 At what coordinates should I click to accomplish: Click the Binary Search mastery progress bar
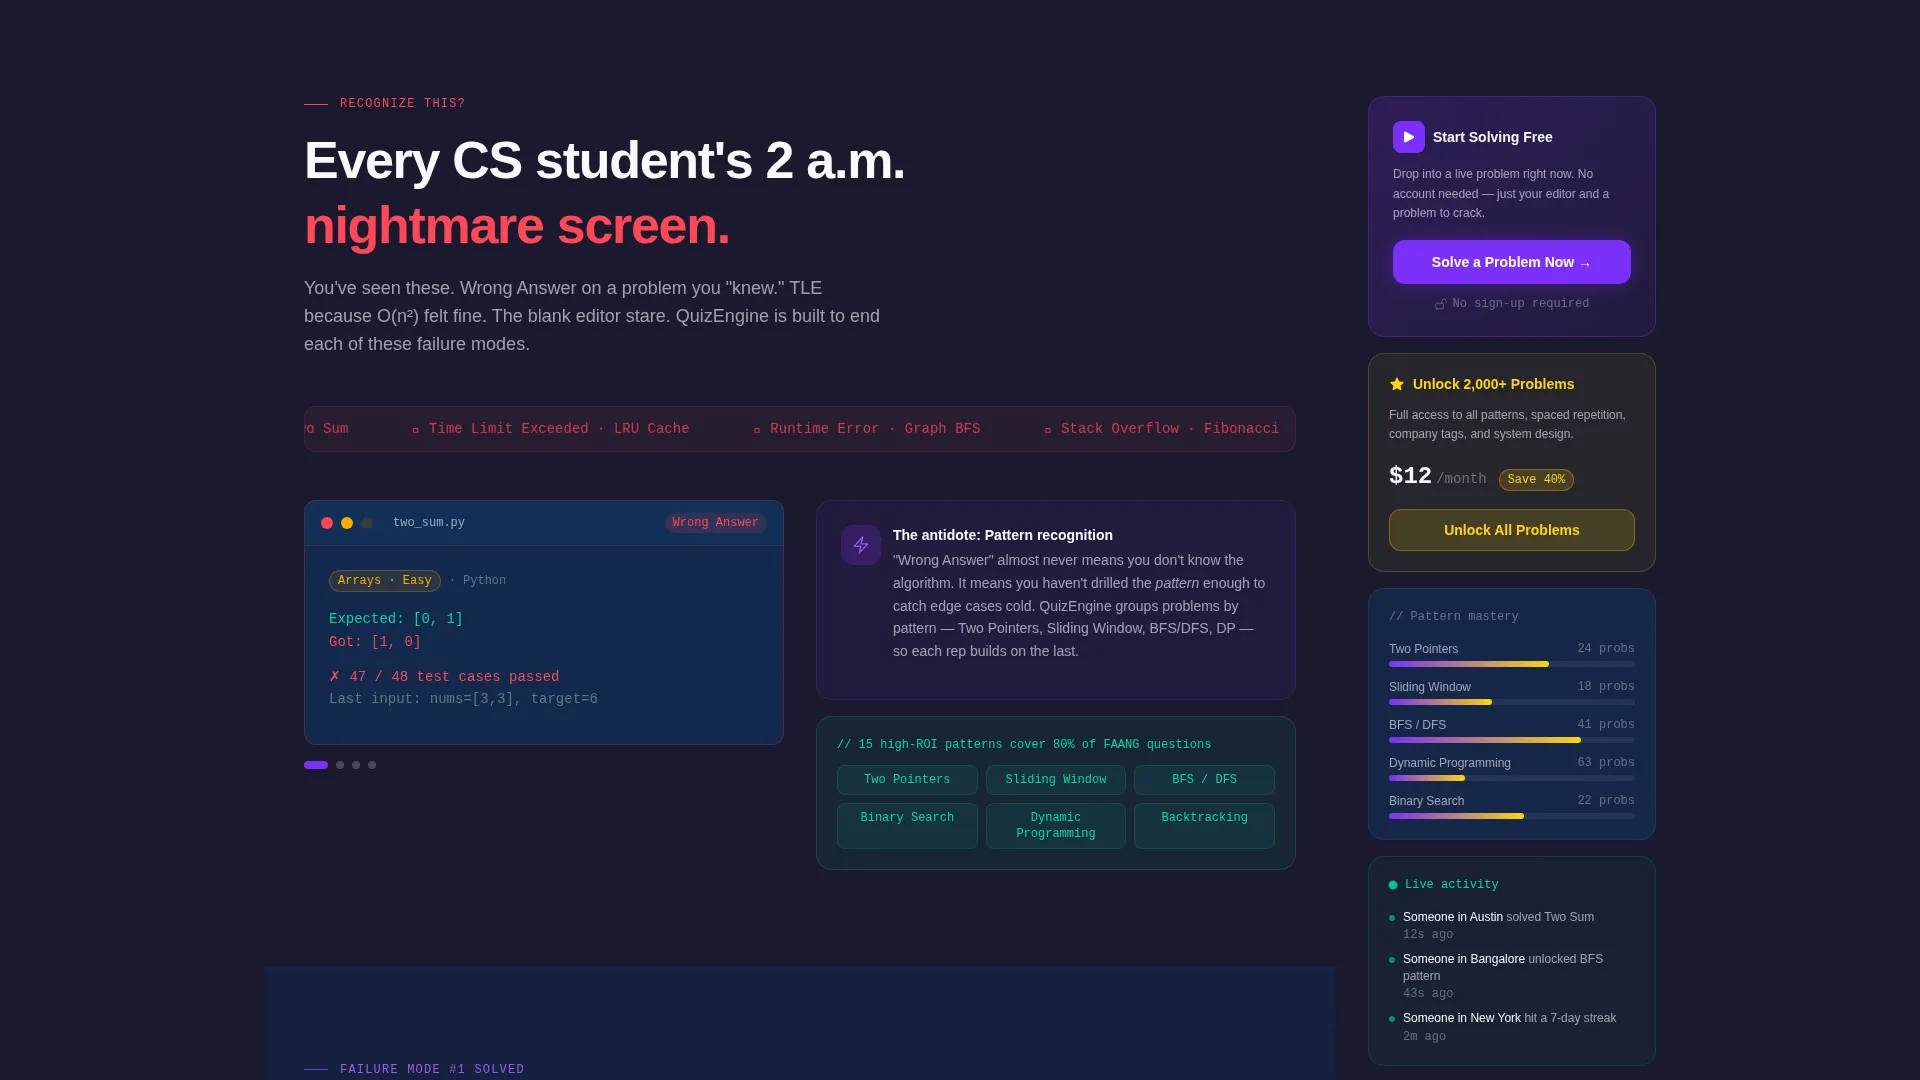[x=1512, y=816]
